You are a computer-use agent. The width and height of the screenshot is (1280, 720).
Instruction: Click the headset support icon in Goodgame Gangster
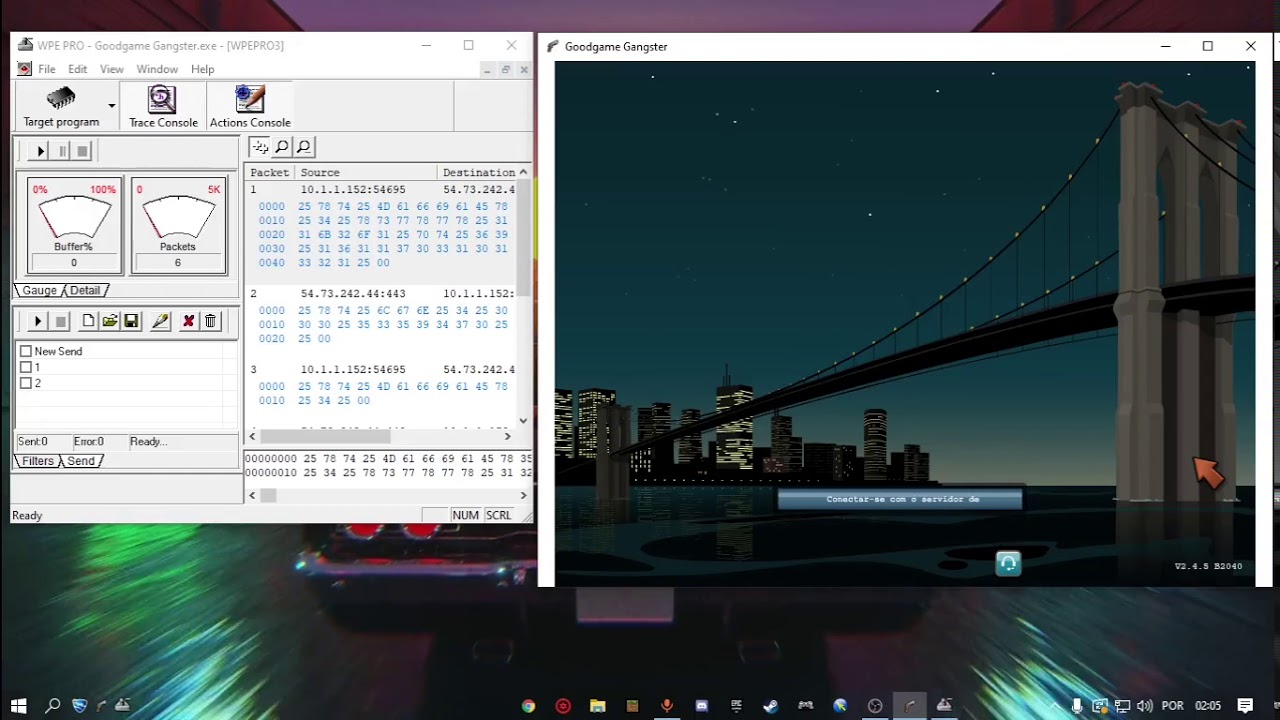click(1008, 564)
